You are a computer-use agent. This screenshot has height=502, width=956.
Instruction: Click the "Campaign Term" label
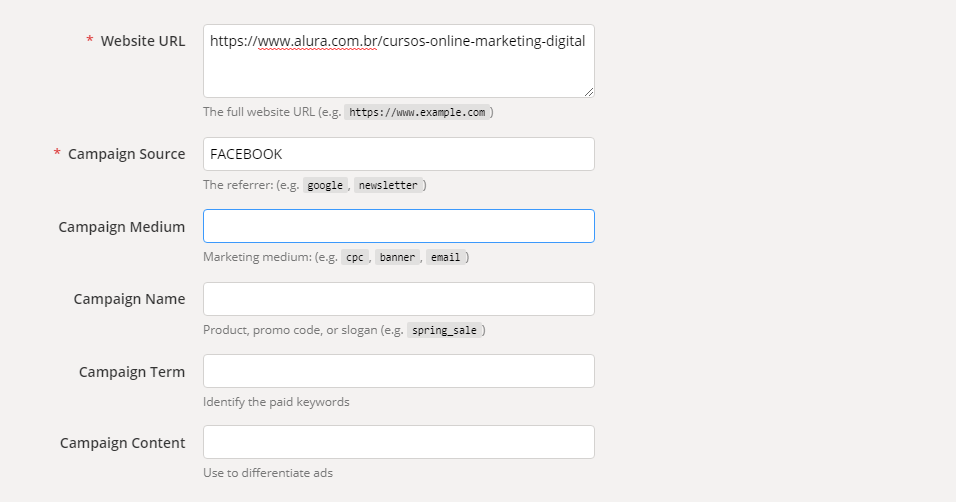(132, 372)
